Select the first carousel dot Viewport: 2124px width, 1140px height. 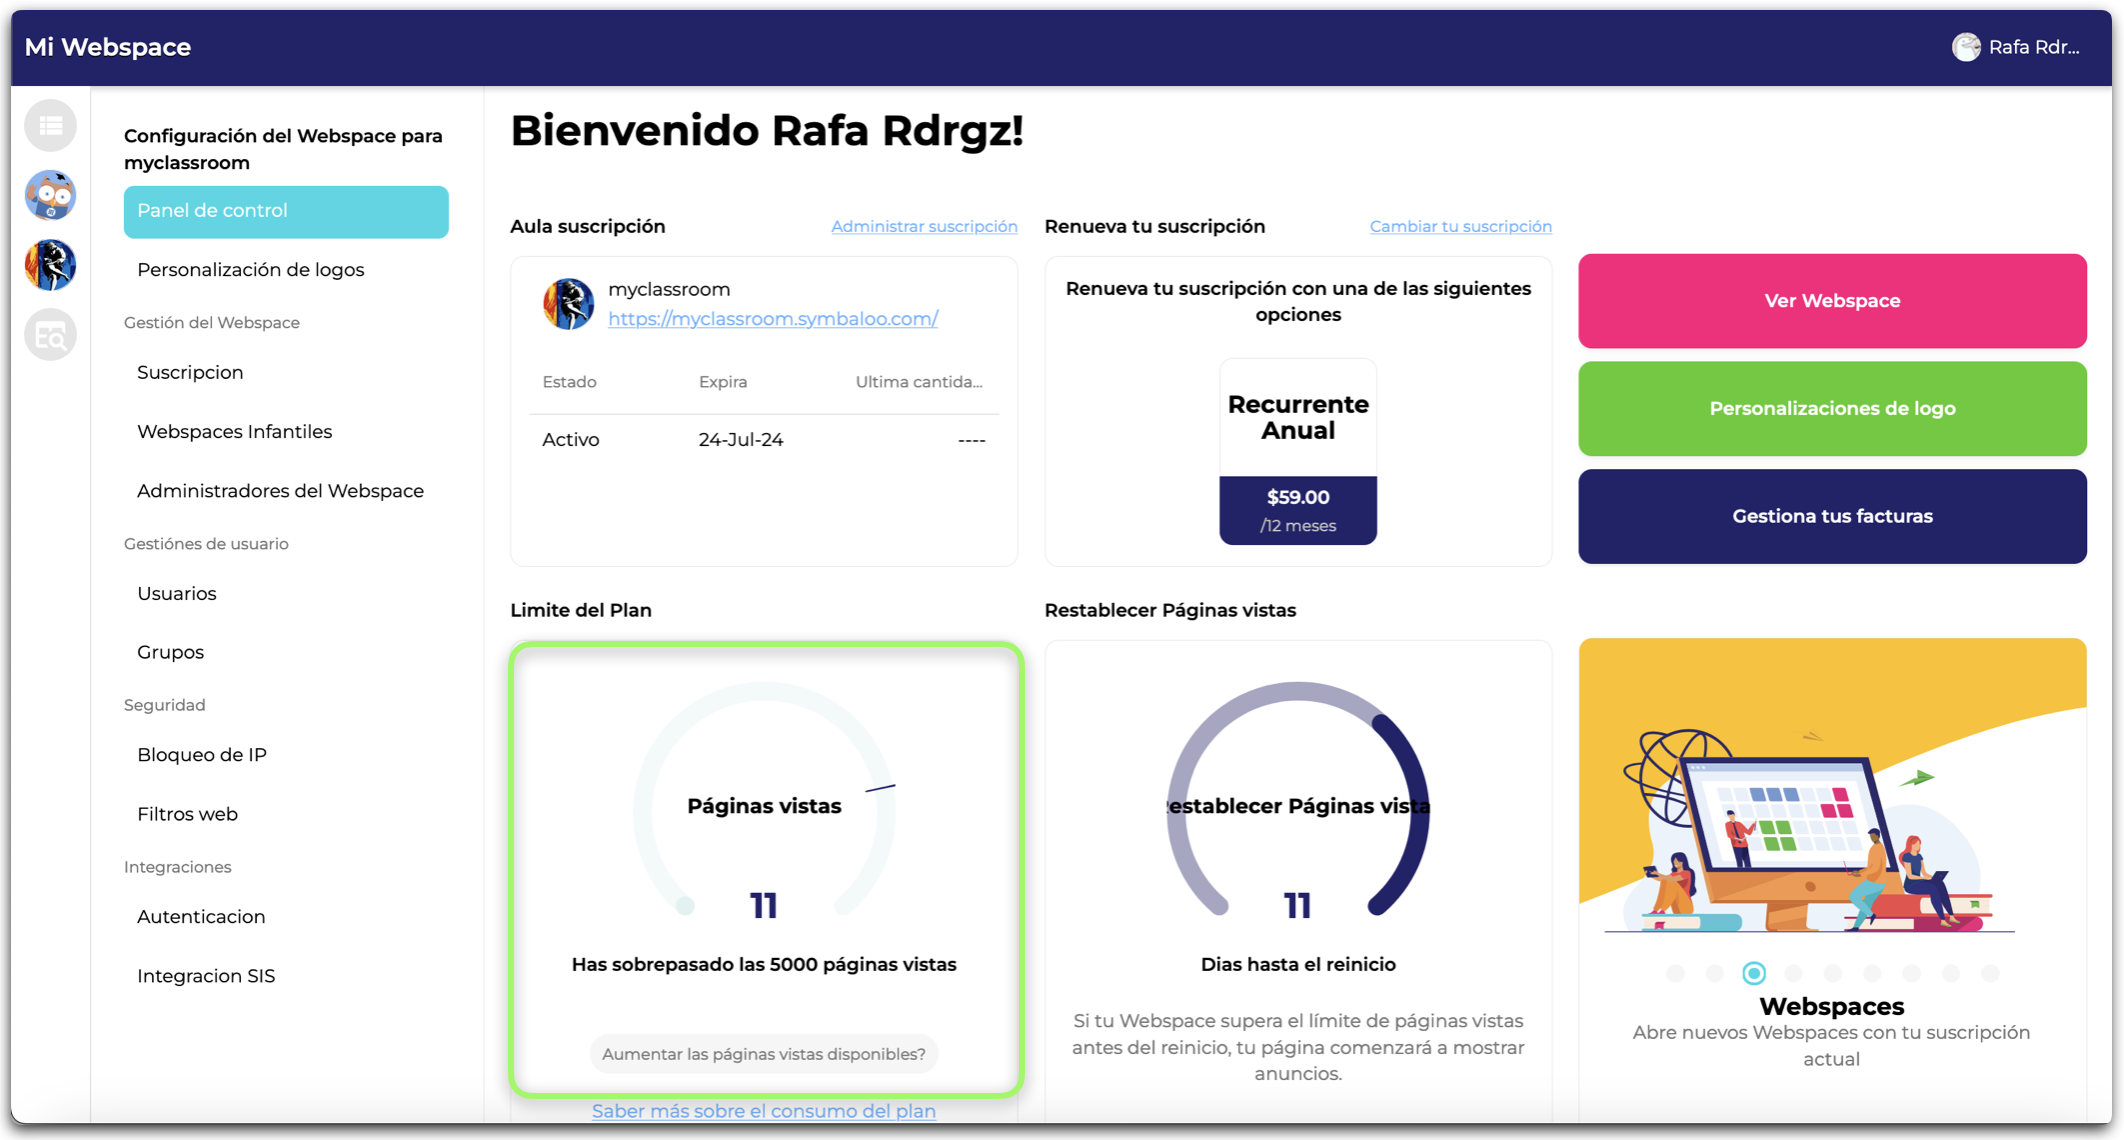tap(1676, 973)
